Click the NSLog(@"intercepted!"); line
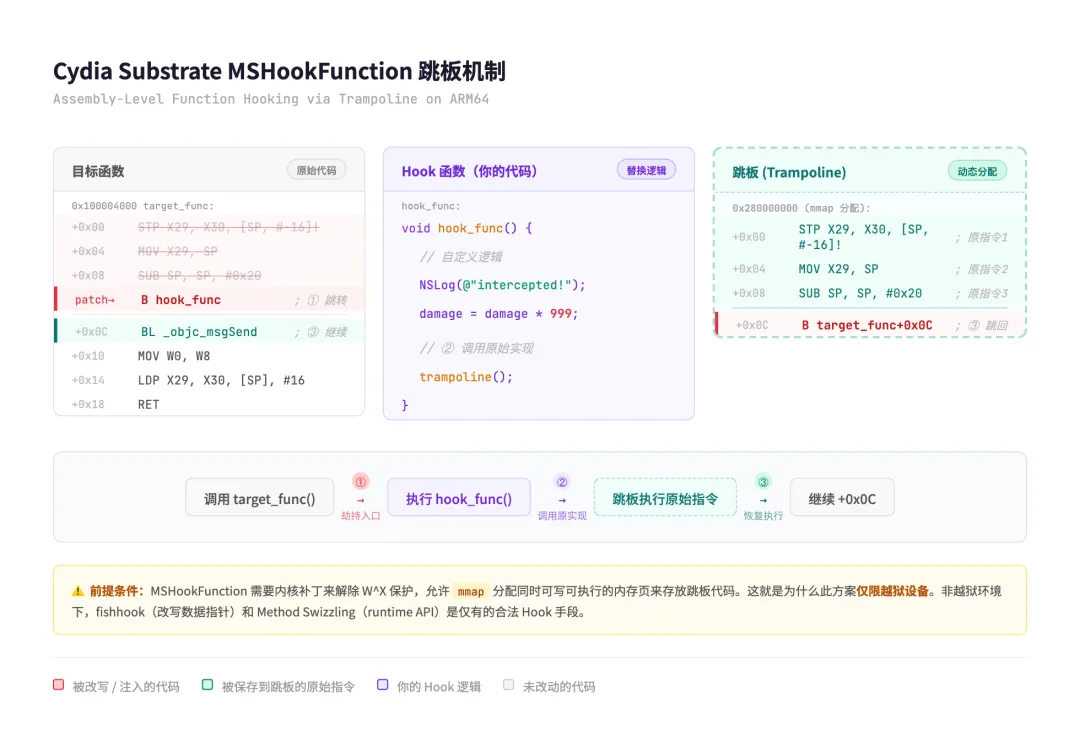The width and height of the screenshot is (1080, 747). [502, 285]
